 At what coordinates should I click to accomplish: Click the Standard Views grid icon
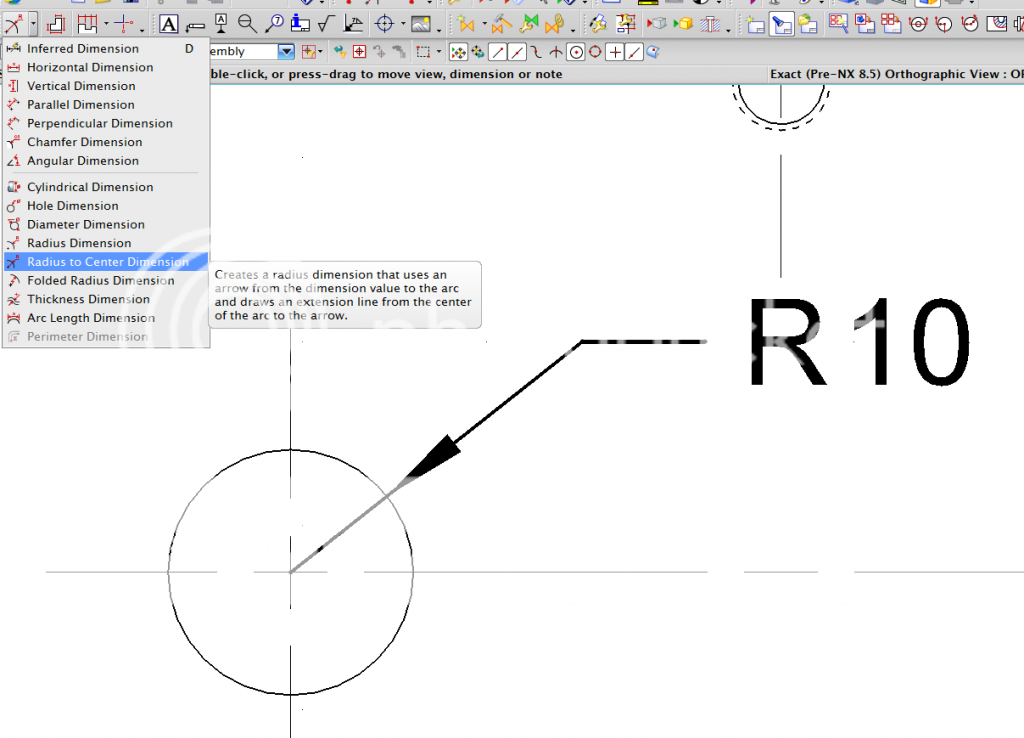tap(891, 25)
